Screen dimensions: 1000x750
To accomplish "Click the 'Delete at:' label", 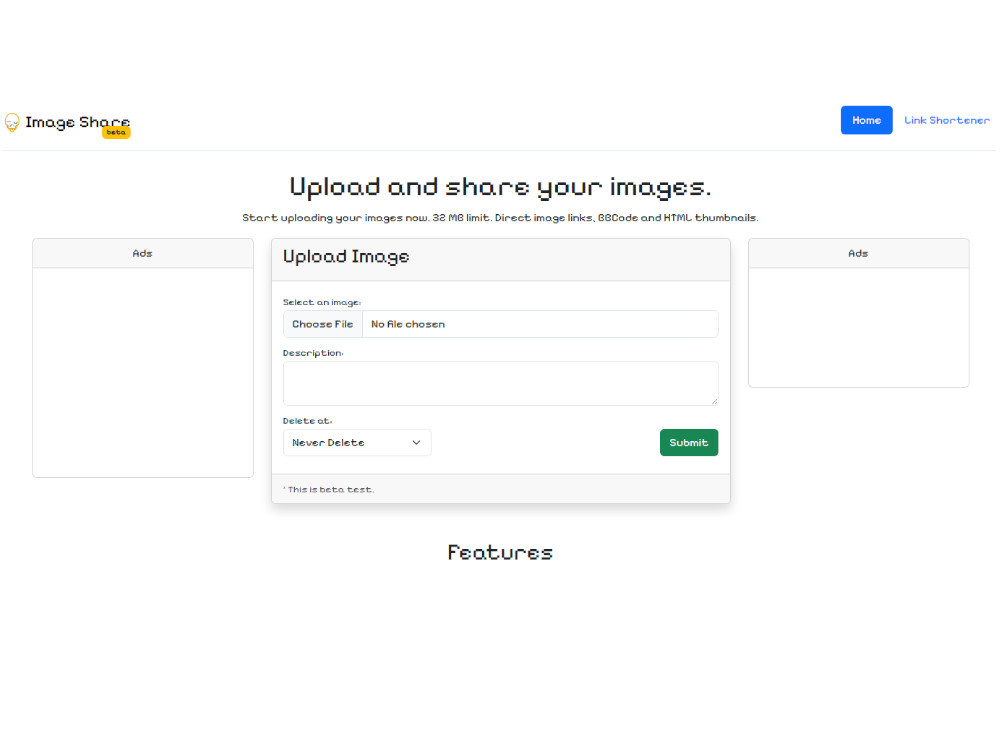I will [307, 421].
